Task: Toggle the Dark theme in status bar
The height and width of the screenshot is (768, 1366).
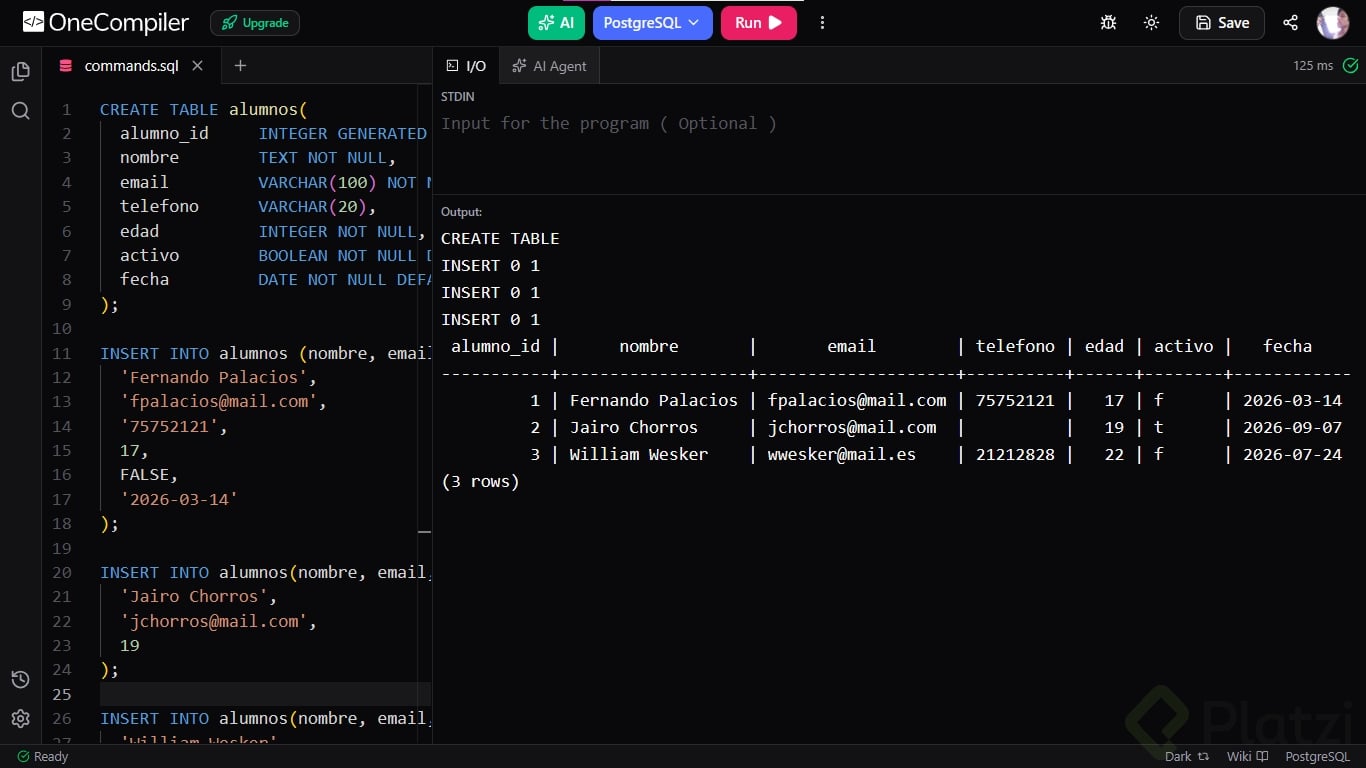Action: 1187,756
